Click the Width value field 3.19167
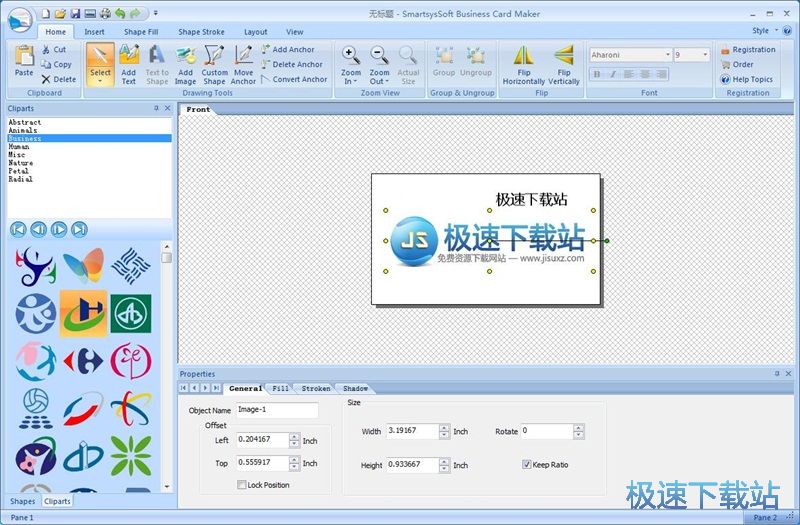This screenshot has width=800, height=525. 412,432
